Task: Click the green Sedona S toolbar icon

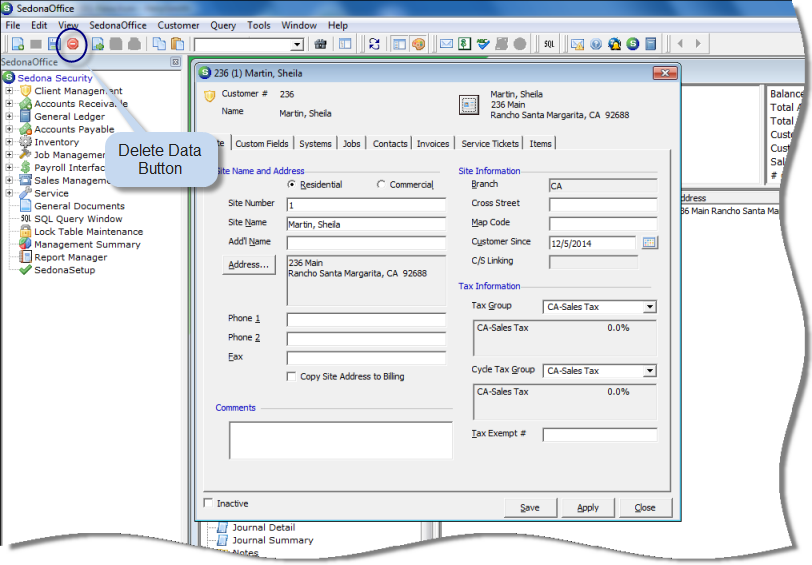Action: point(633,44)
